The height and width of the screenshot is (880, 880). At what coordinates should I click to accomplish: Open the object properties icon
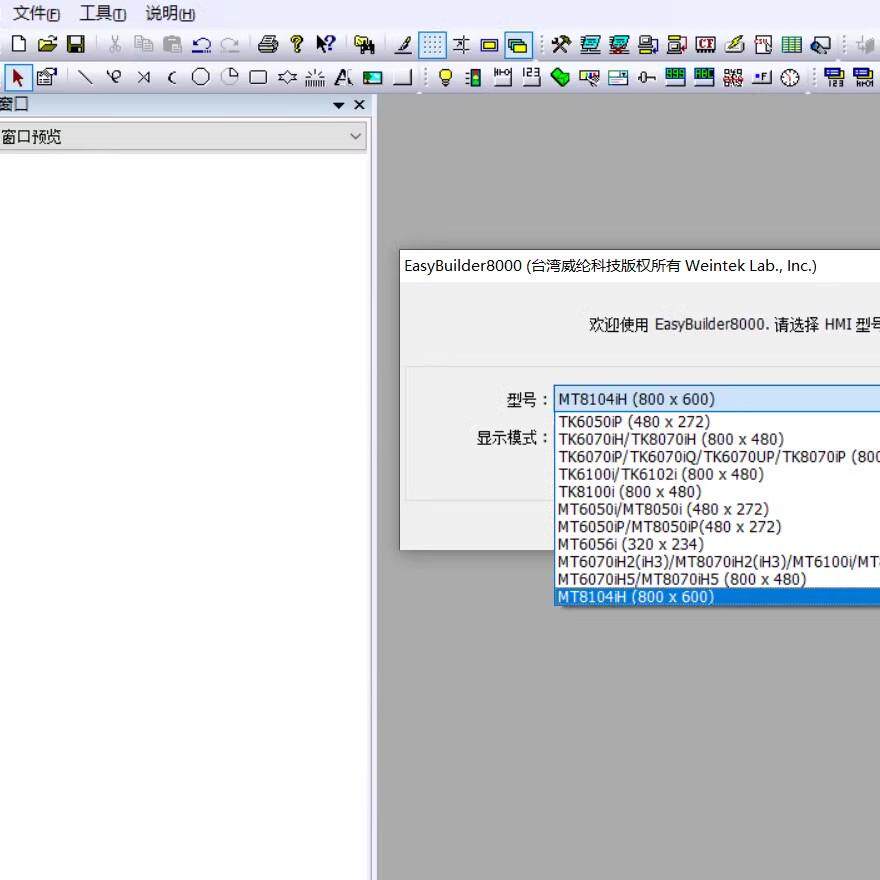47,77
